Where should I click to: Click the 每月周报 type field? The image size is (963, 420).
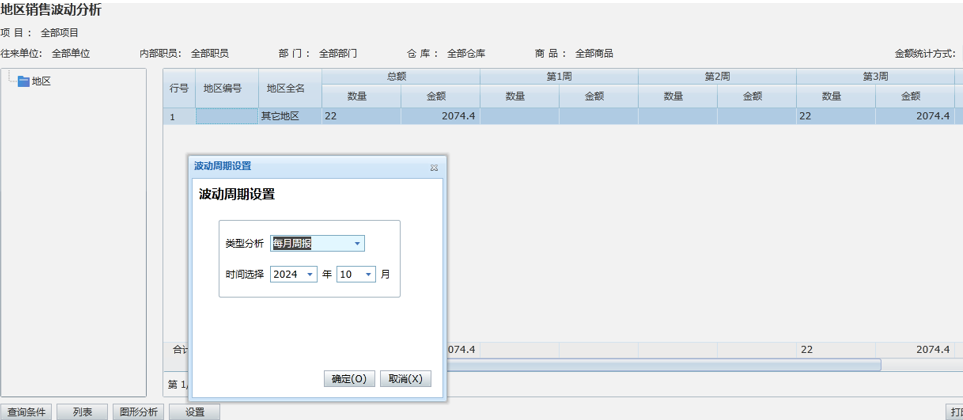click(310, 244)
